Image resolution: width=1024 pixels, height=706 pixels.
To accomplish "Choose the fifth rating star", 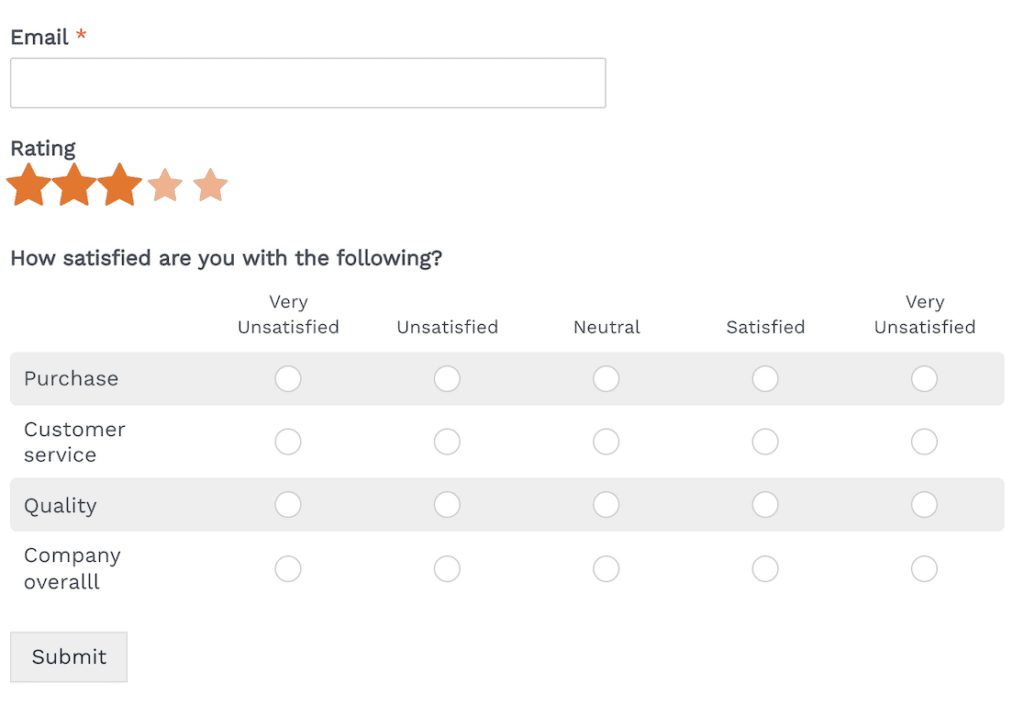I will (x=210, y=185).
